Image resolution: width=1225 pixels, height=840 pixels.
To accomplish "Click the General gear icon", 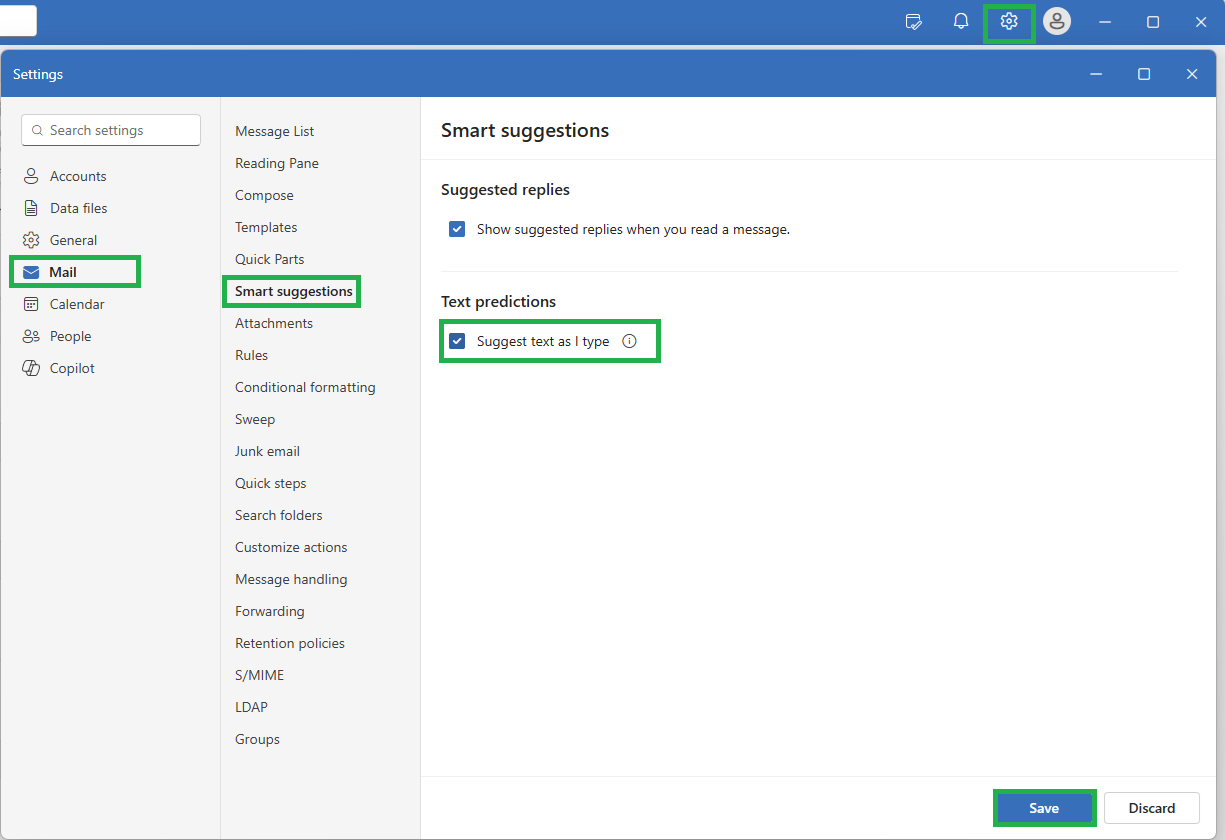I will tap(31, 240).
